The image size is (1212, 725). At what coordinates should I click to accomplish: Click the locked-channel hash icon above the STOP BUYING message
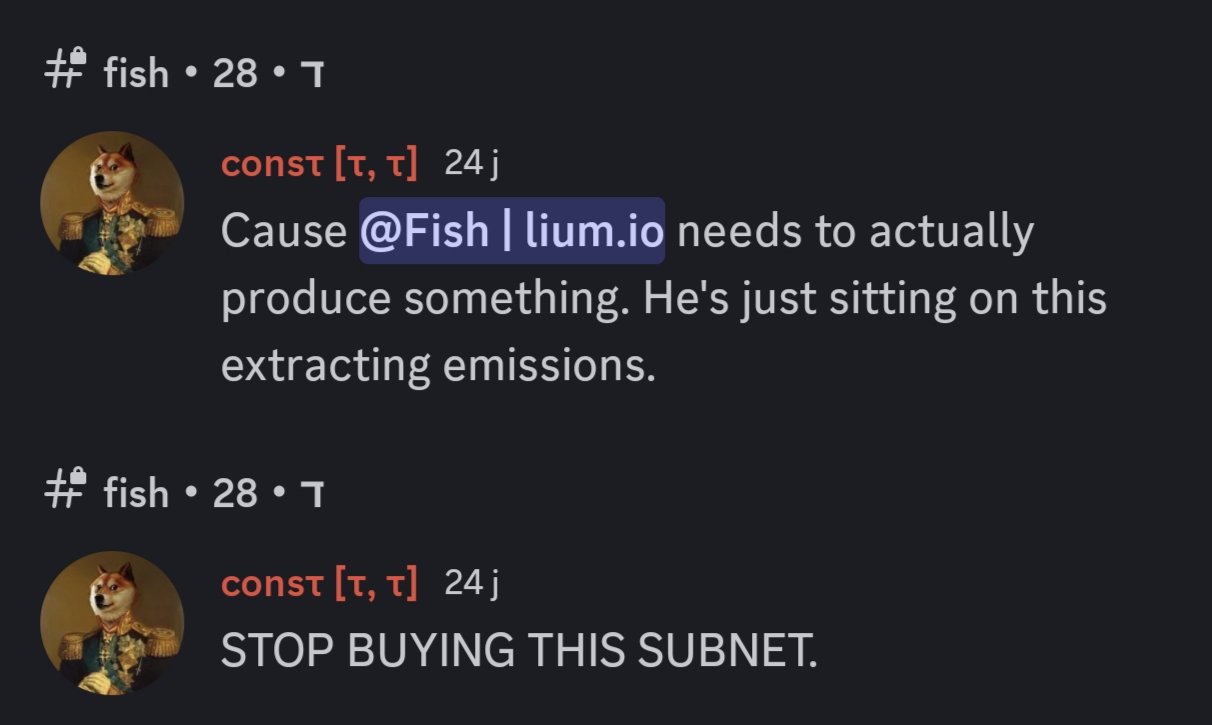(68, 491)
